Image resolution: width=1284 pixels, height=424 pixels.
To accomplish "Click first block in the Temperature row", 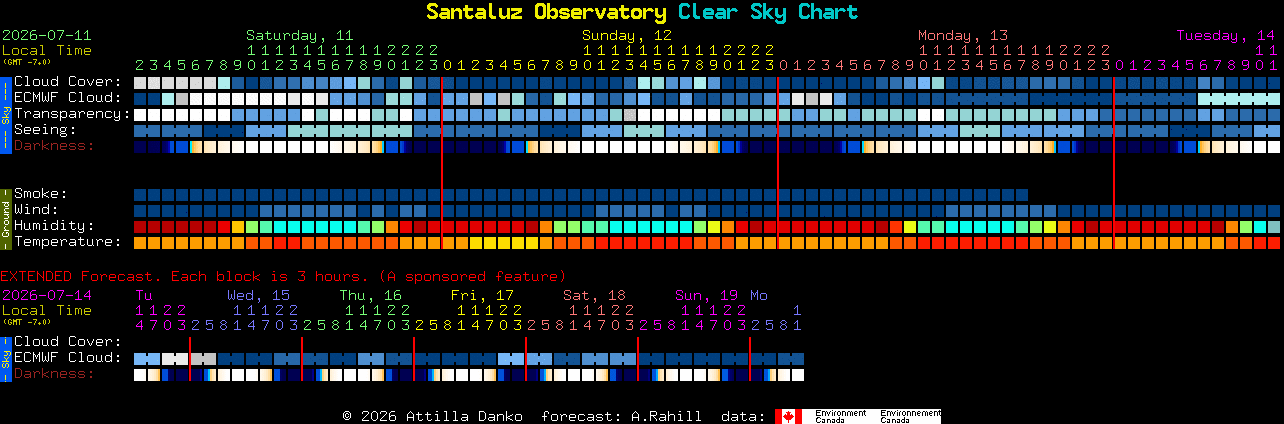I will 140,242.
